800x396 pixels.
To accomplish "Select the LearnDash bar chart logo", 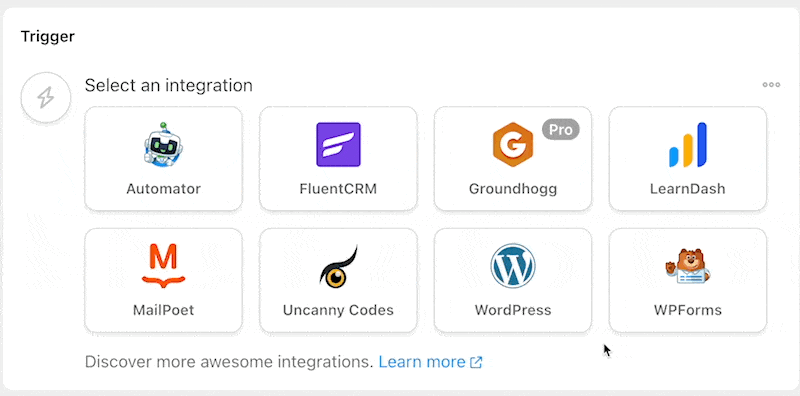I will (x=688, y=145).
